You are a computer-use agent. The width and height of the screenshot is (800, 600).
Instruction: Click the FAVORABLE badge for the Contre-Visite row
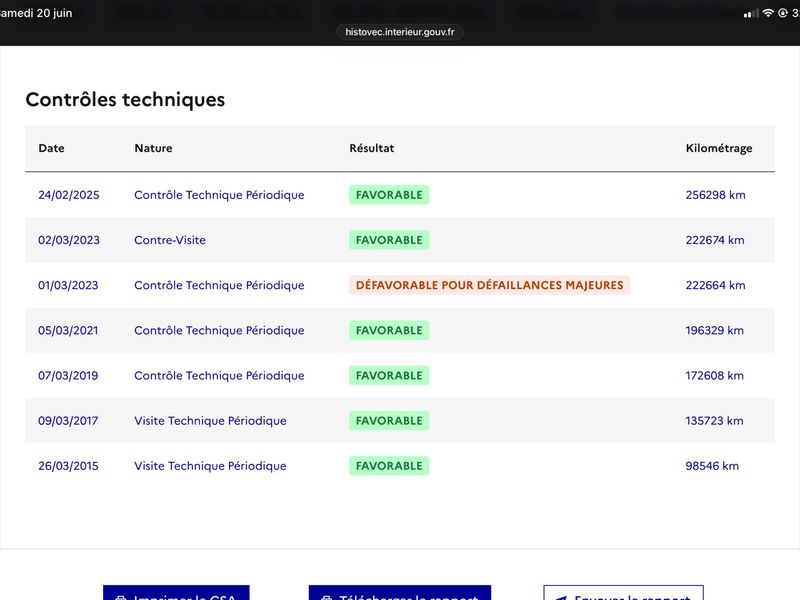[389, 240]
